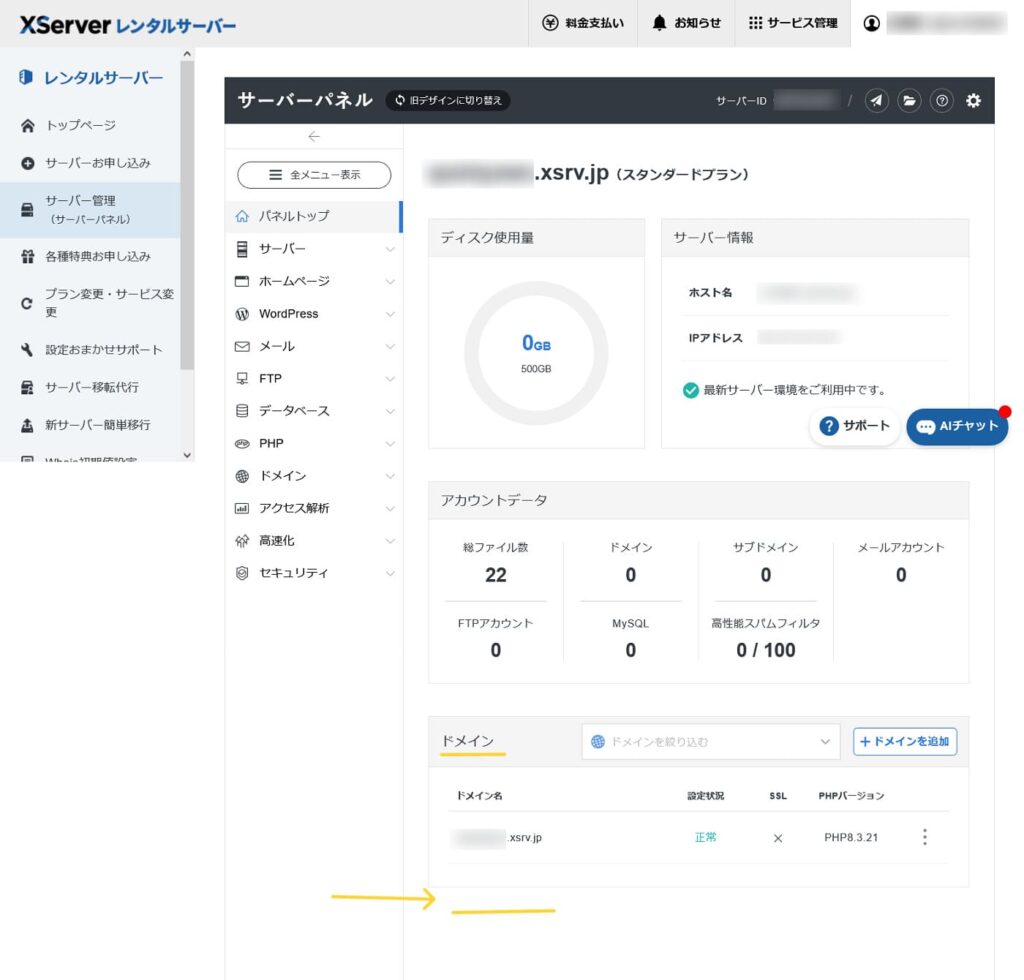Screen dimensions: 1024x980
Task: Open the help question mark icon in header
Action: coord(942,101)
